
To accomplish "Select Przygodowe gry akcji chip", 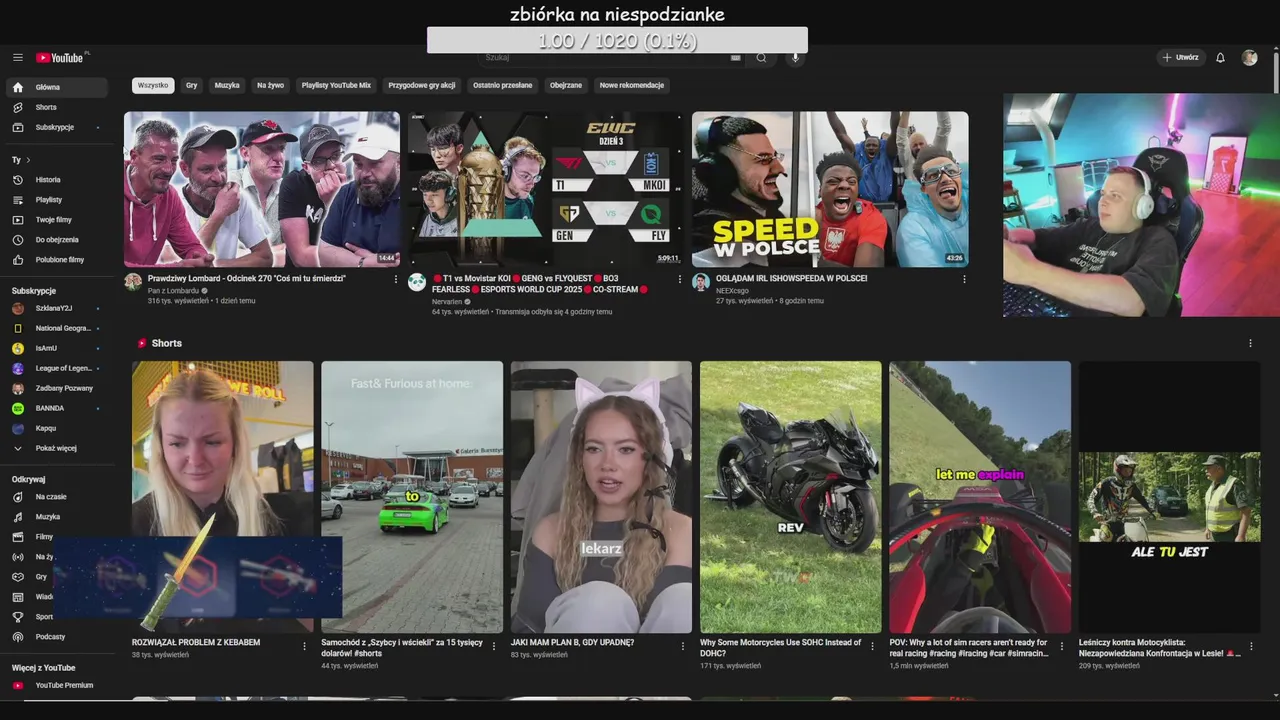I will click(x=422, y=85).
